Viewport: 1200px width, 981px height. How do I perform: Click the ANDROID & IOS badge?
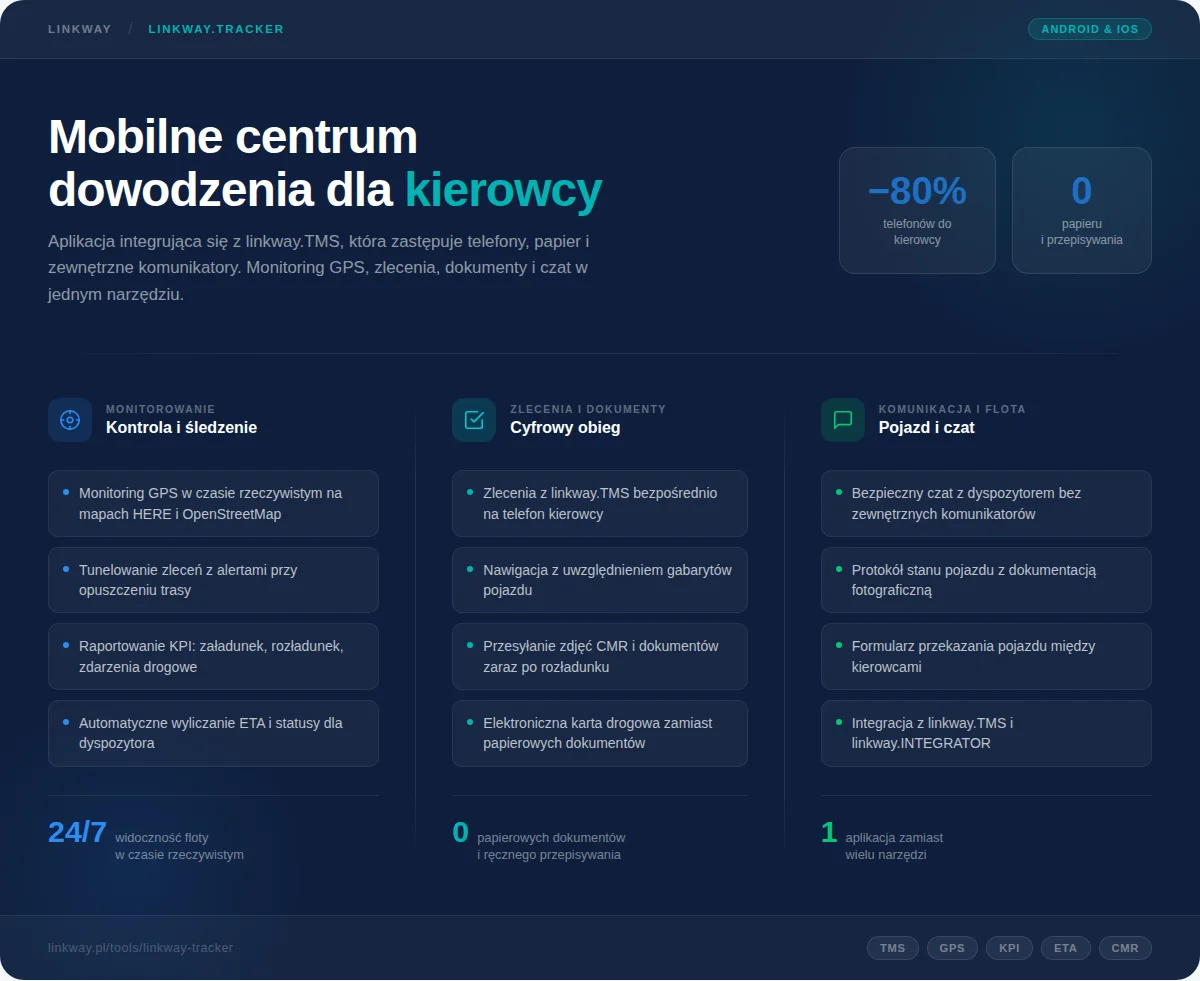[1090, 29]
